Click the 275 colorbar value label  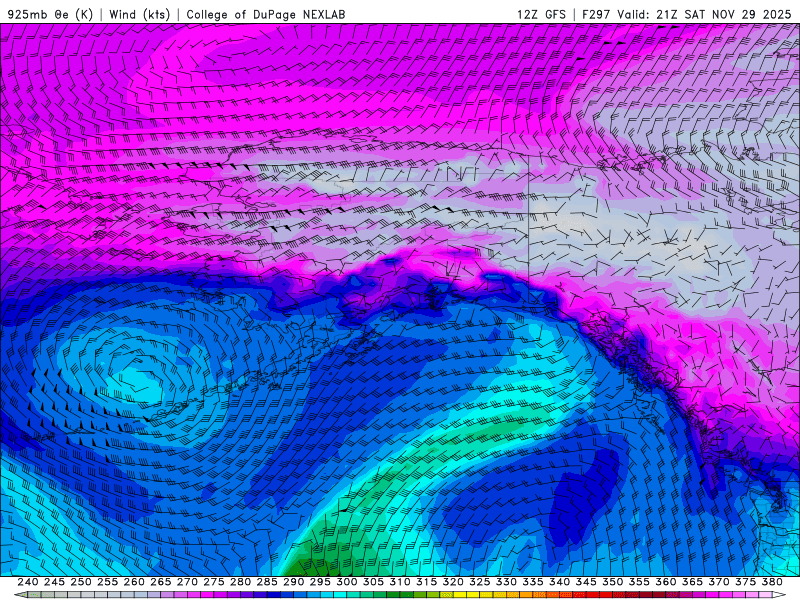point(214,582)
